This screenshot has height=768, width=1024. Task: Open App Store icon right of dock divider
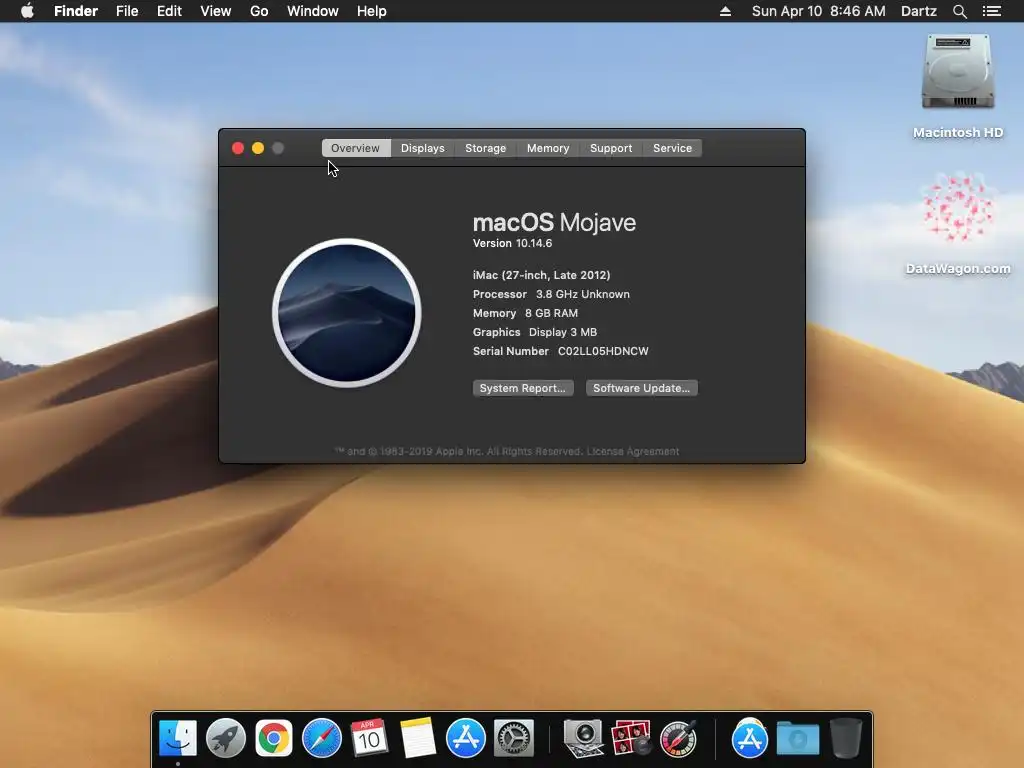click(749, 738)
